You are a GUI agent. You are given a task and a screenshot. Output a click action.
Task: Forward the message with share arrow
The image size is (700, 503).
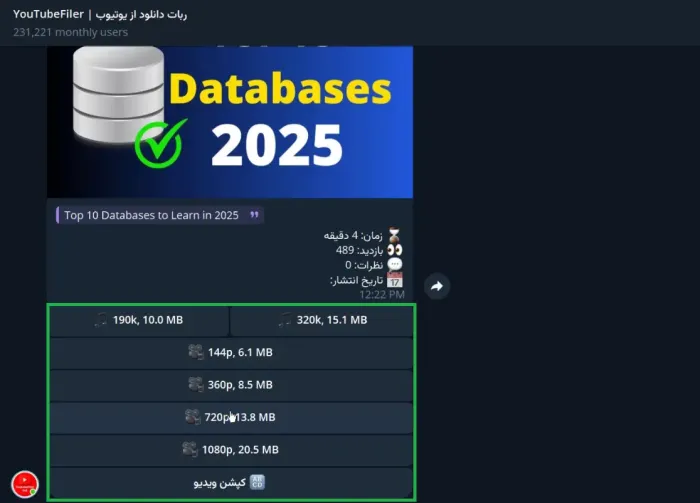[437, 286]
